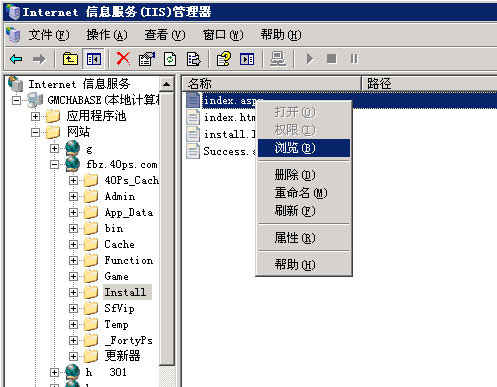Click the IIS icon in menu bar
The image size is (497, 387).
[x=13, y=35]
